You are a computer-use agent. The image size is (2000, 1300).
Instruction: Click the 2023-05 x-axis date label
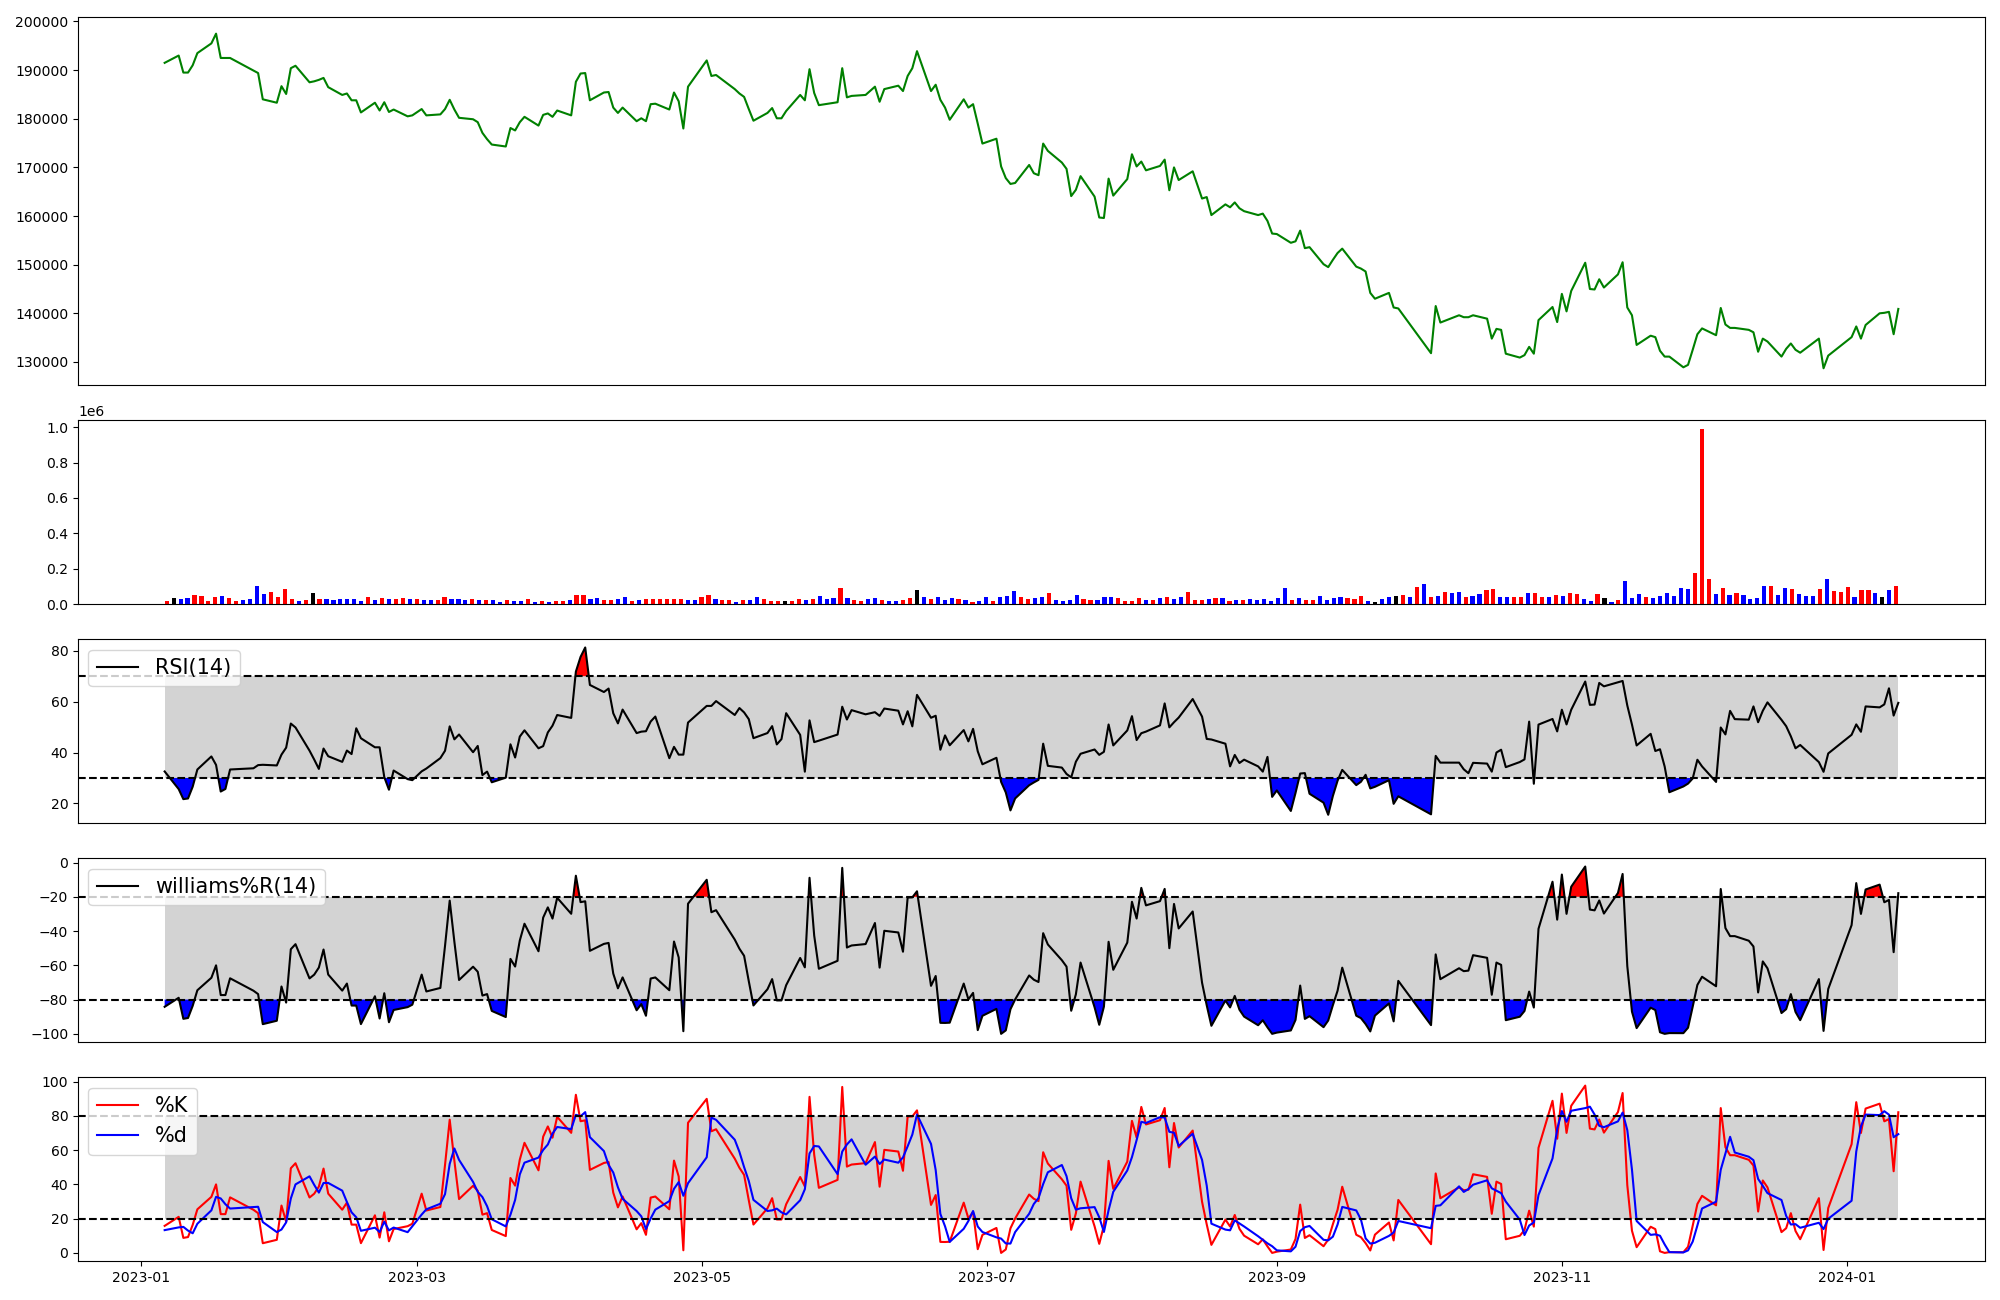click(702, 1277)
